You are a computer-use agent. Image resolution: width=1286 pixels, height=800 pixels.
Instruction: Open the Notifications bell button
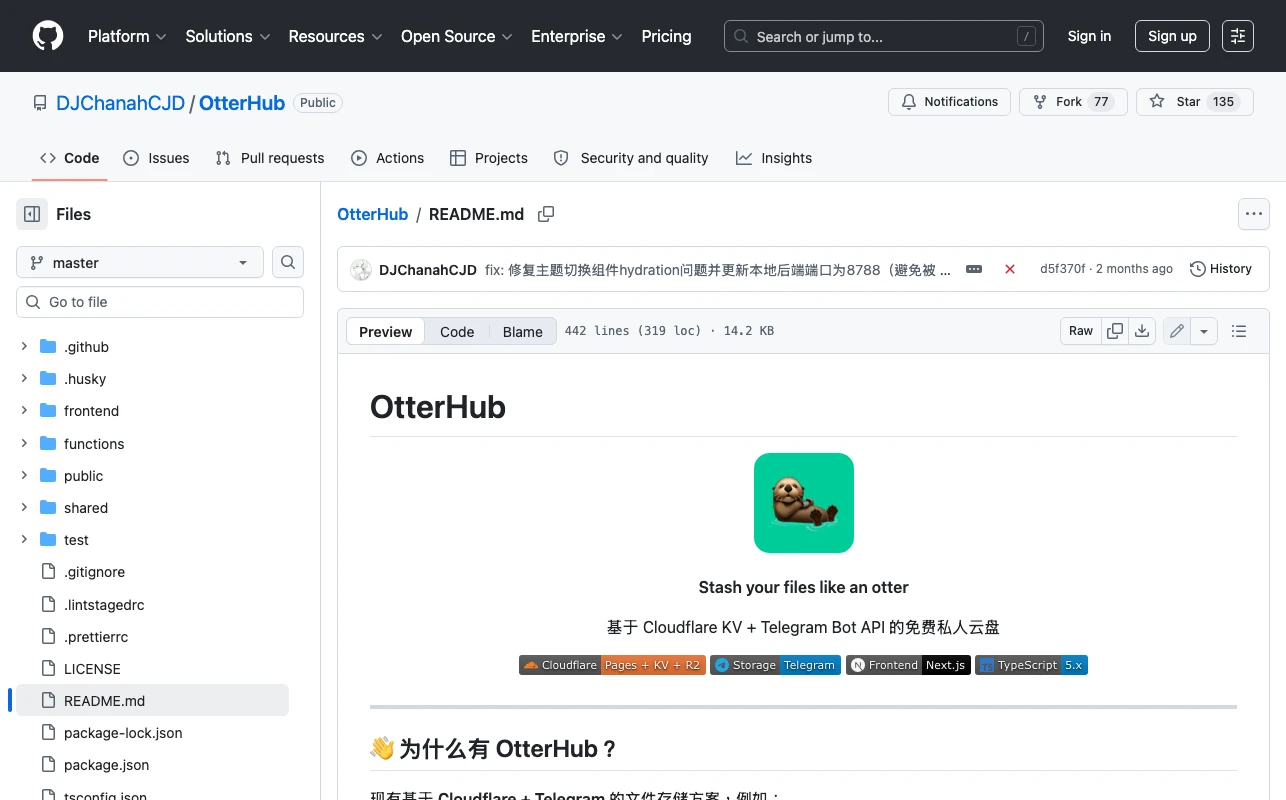tap(949, 102)
